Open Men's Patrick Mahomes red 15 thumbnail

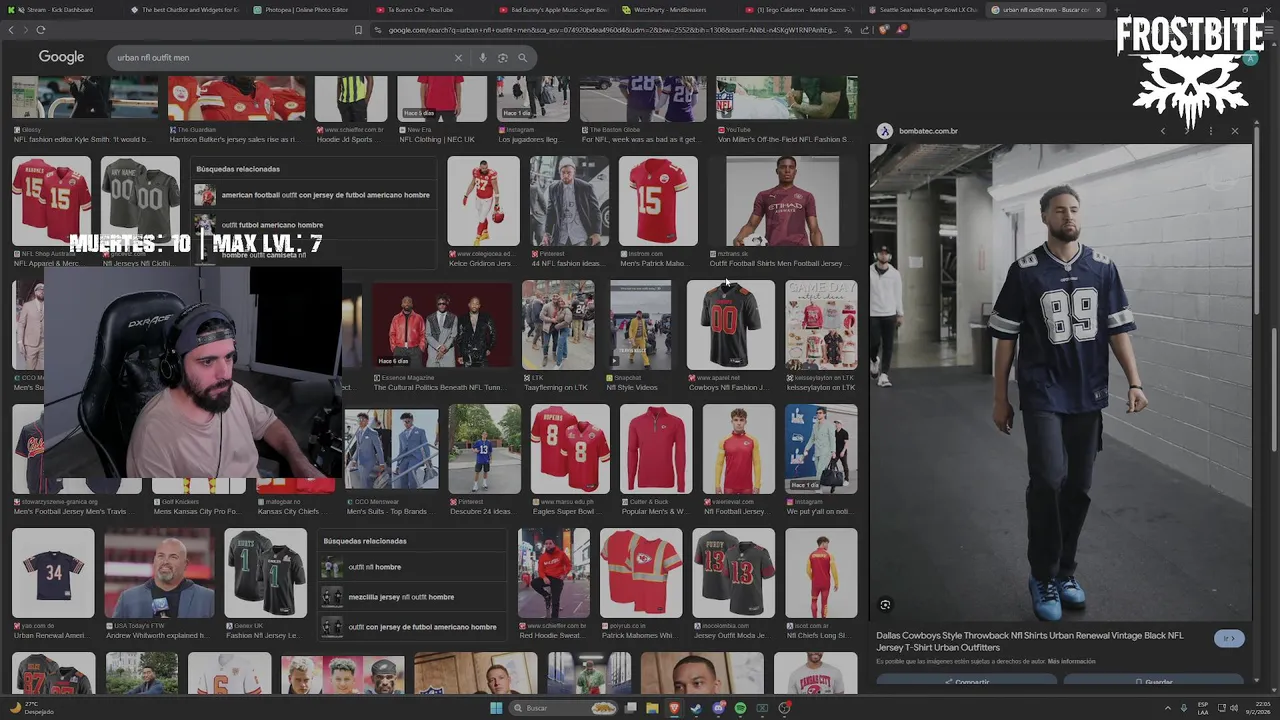tap(658, 201)
